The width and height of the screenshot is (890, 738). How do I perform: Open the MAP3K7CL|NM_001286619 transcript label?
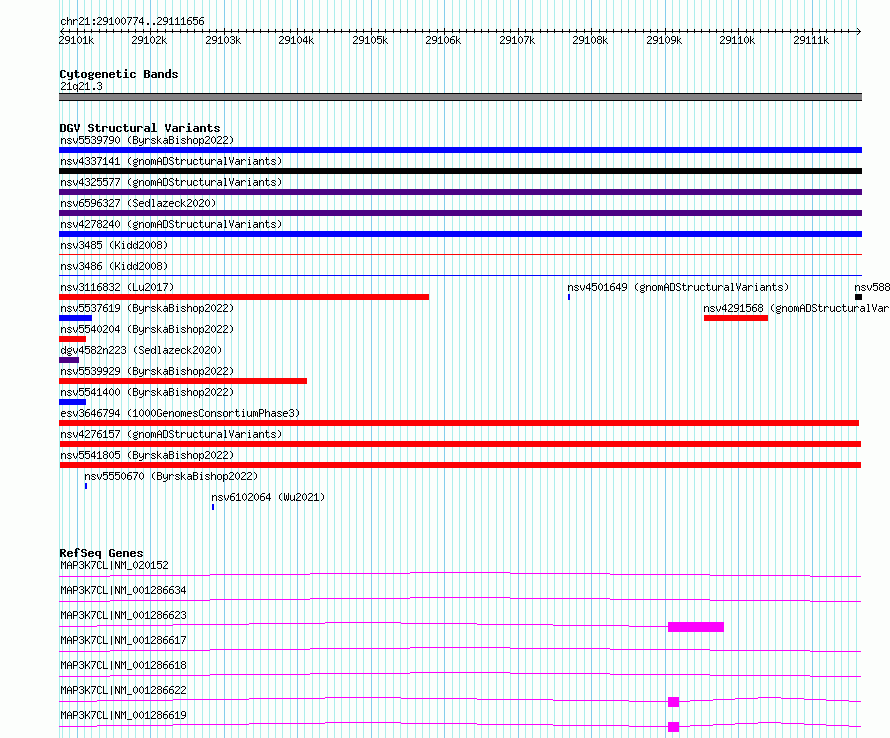[123, 715]
